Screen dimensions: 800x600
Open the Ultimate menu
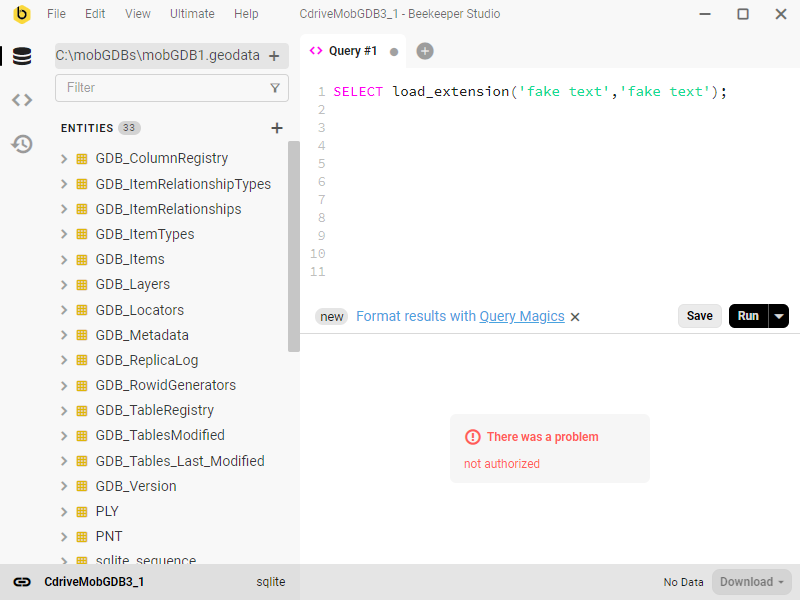point(192,14)
